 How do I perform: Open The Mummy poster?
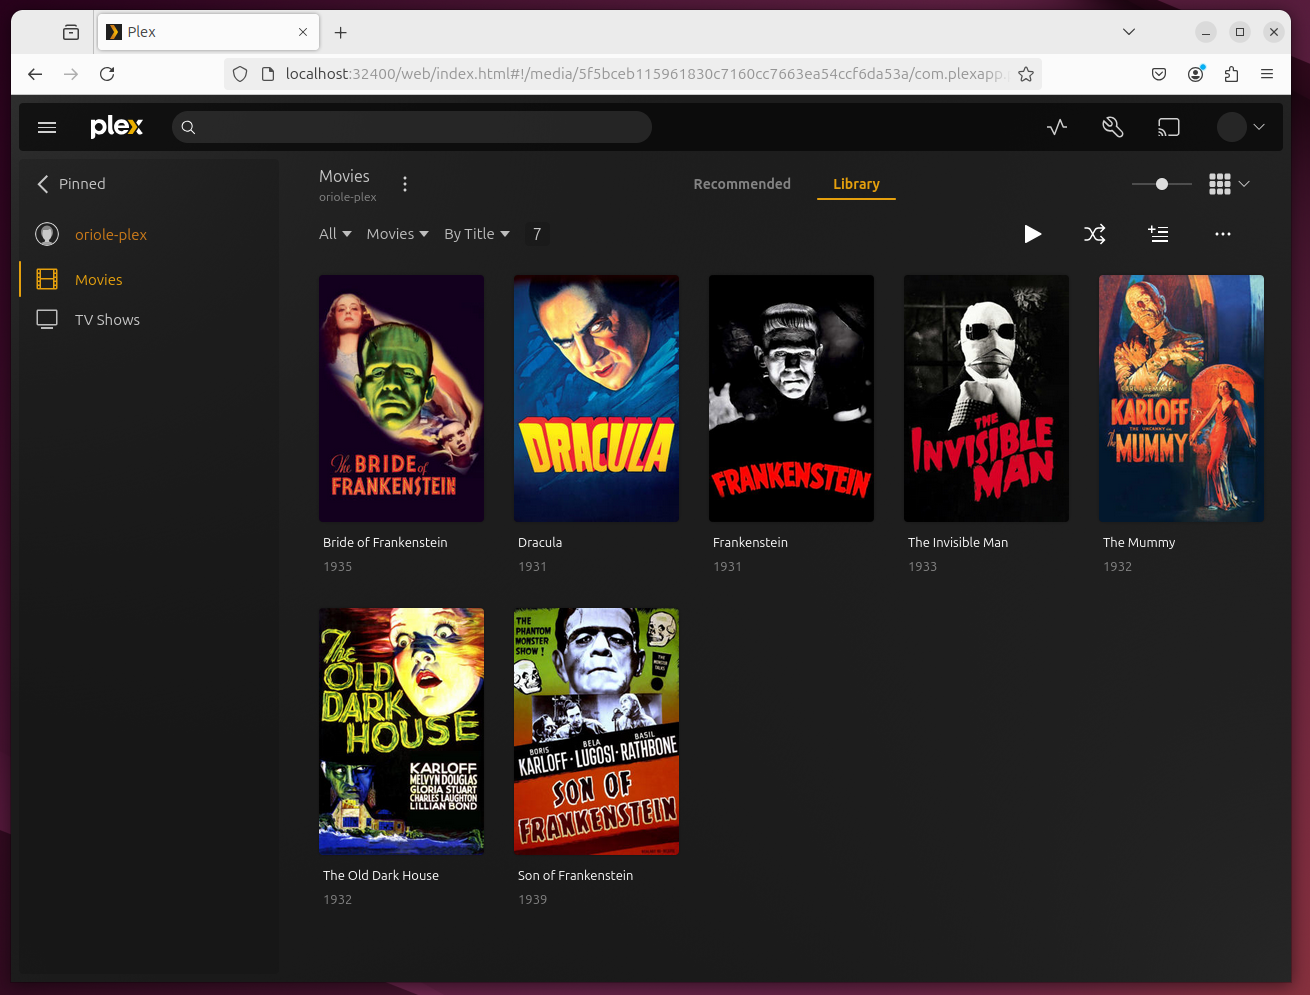coord(1181,398)
